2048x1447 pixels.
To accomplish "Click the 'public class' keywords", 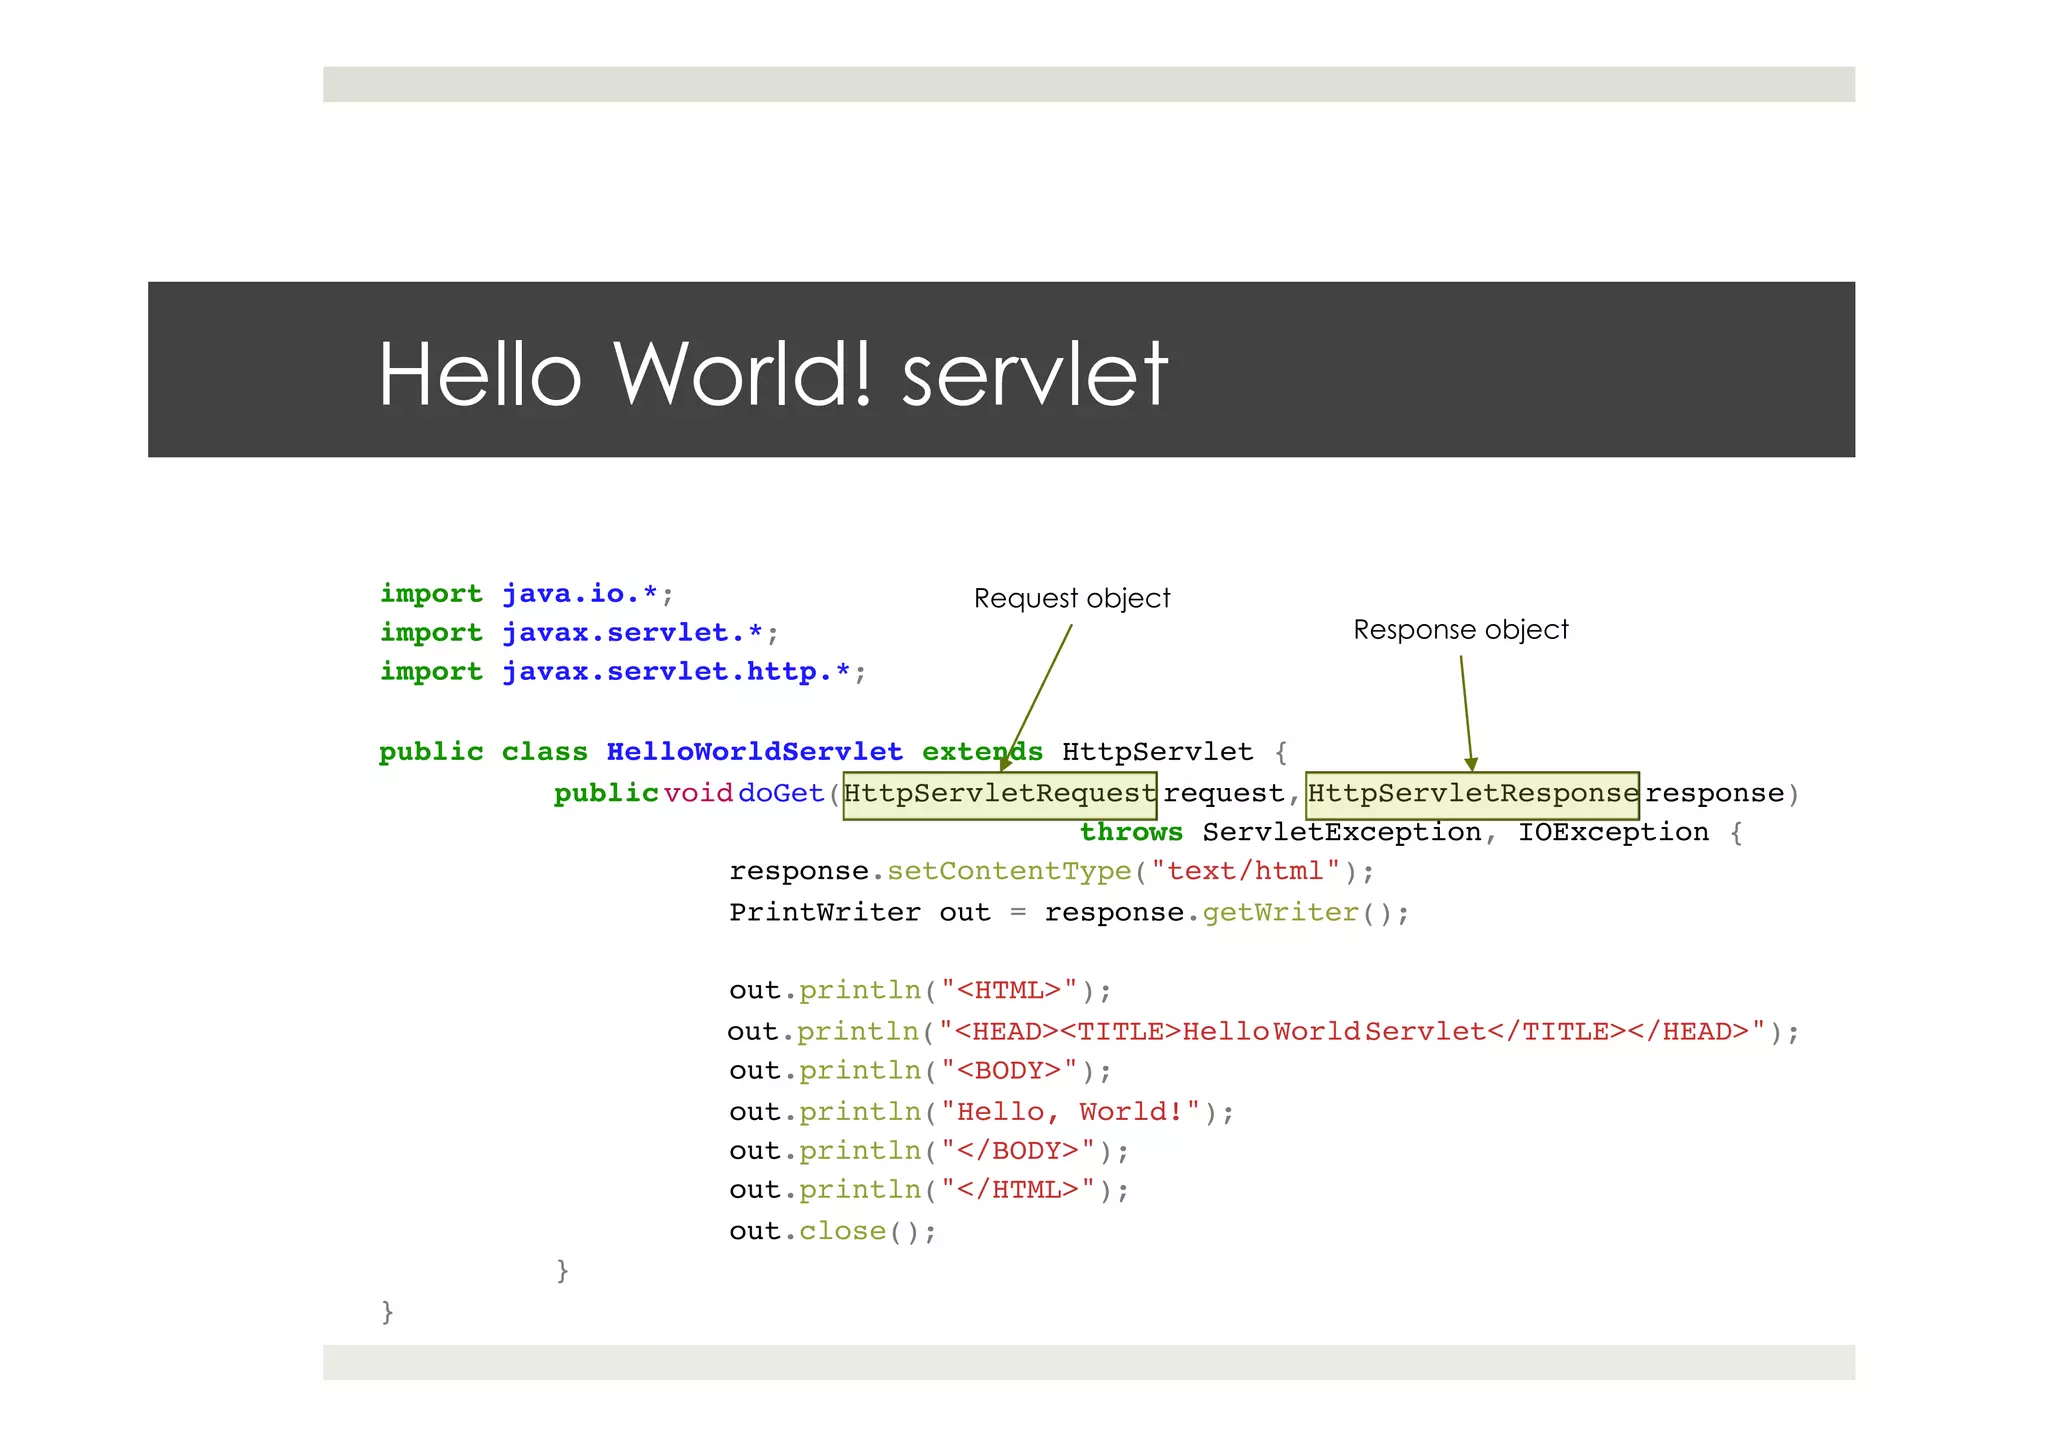I will coord(483,752).
